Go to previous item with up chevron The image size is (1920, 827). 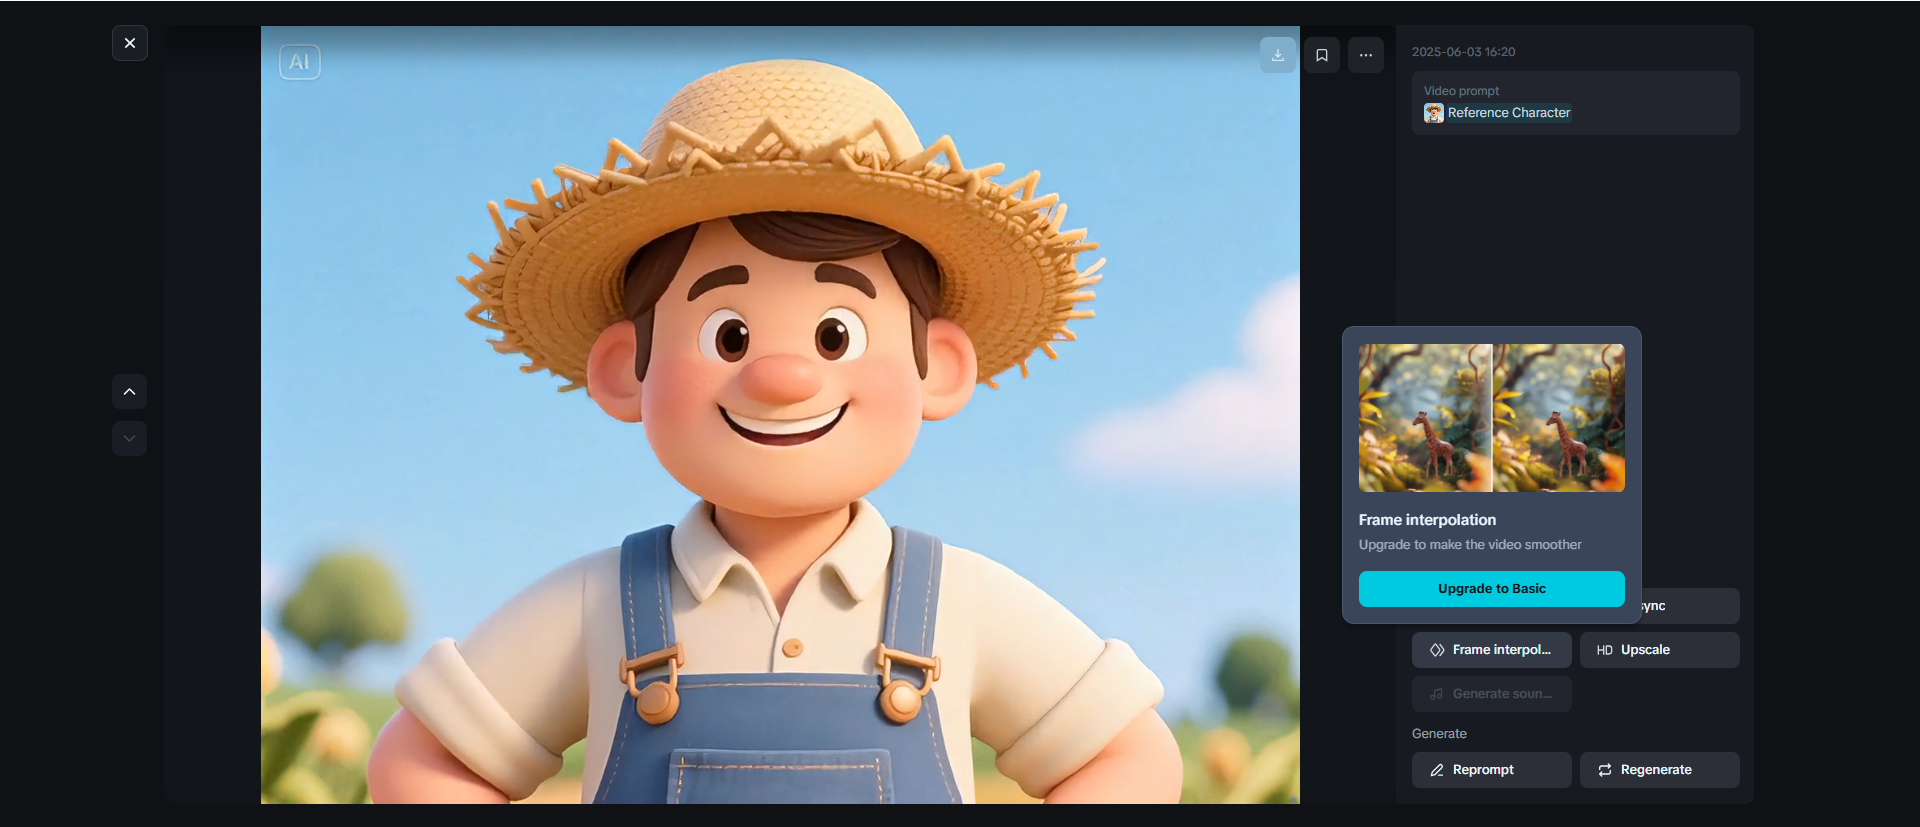coord(130,392)
